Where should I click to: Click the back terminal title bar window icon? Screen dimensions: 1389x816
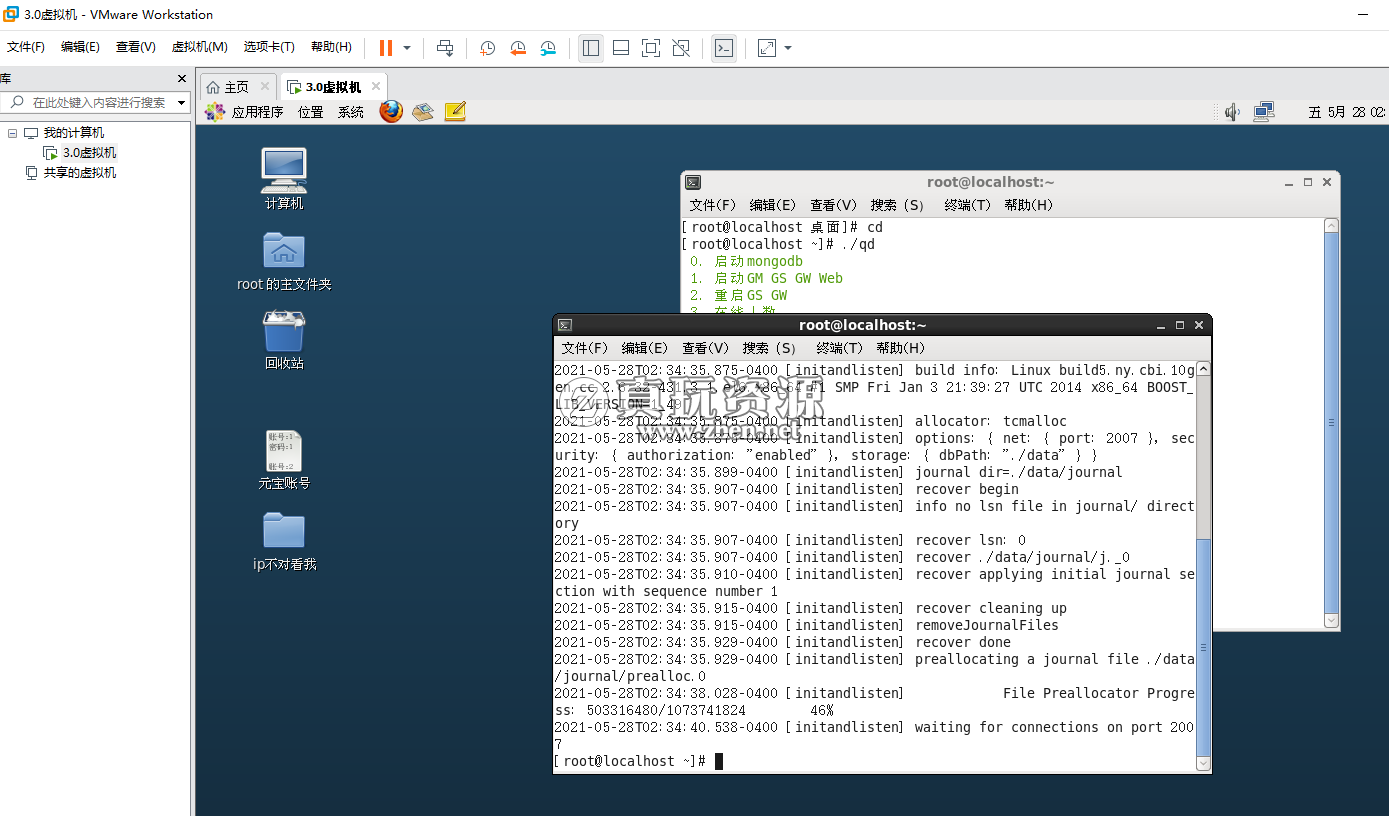click(x=693, y=182)
